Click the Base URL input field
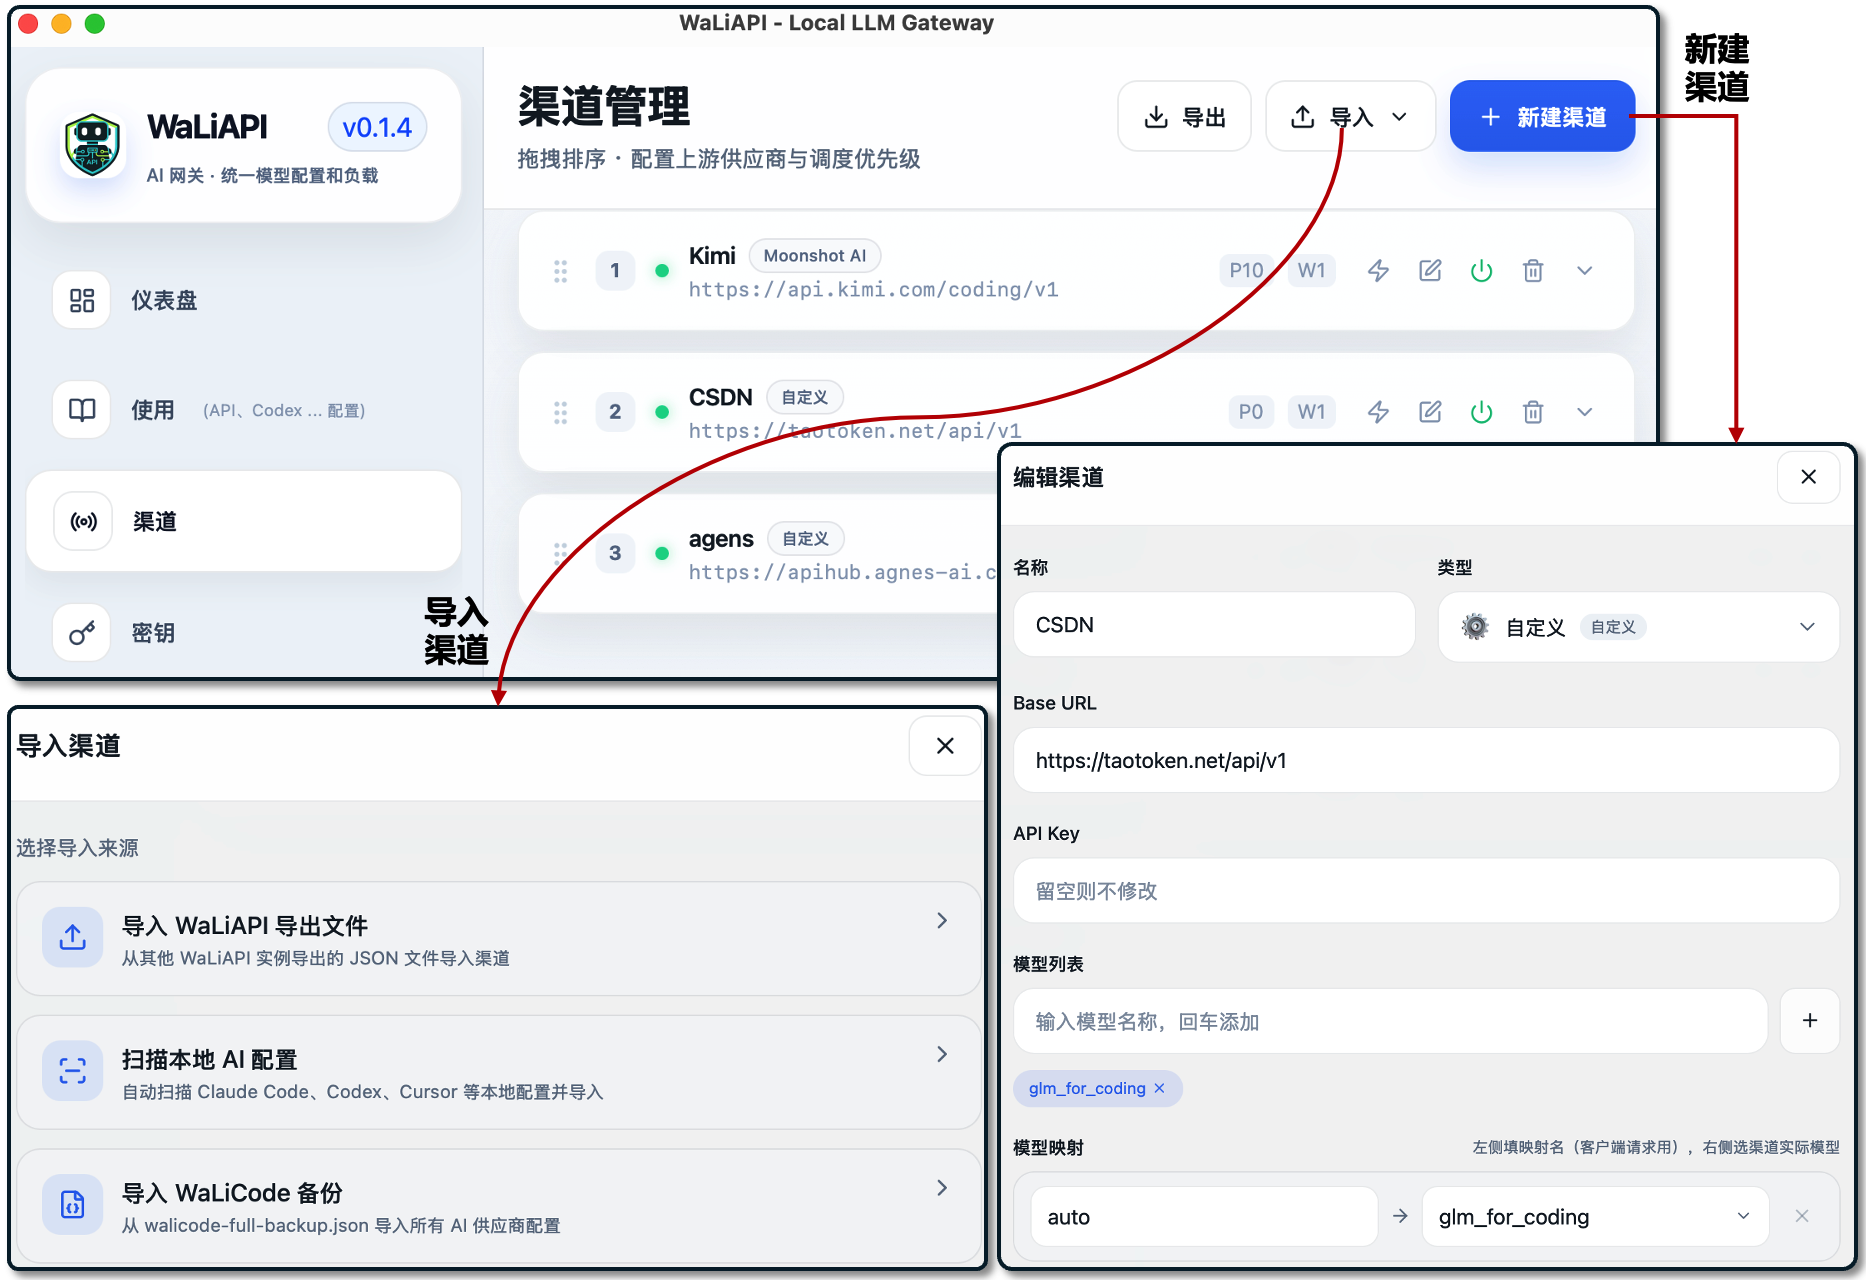The image size is (1866, 1280). click(x=1426, y=761)
